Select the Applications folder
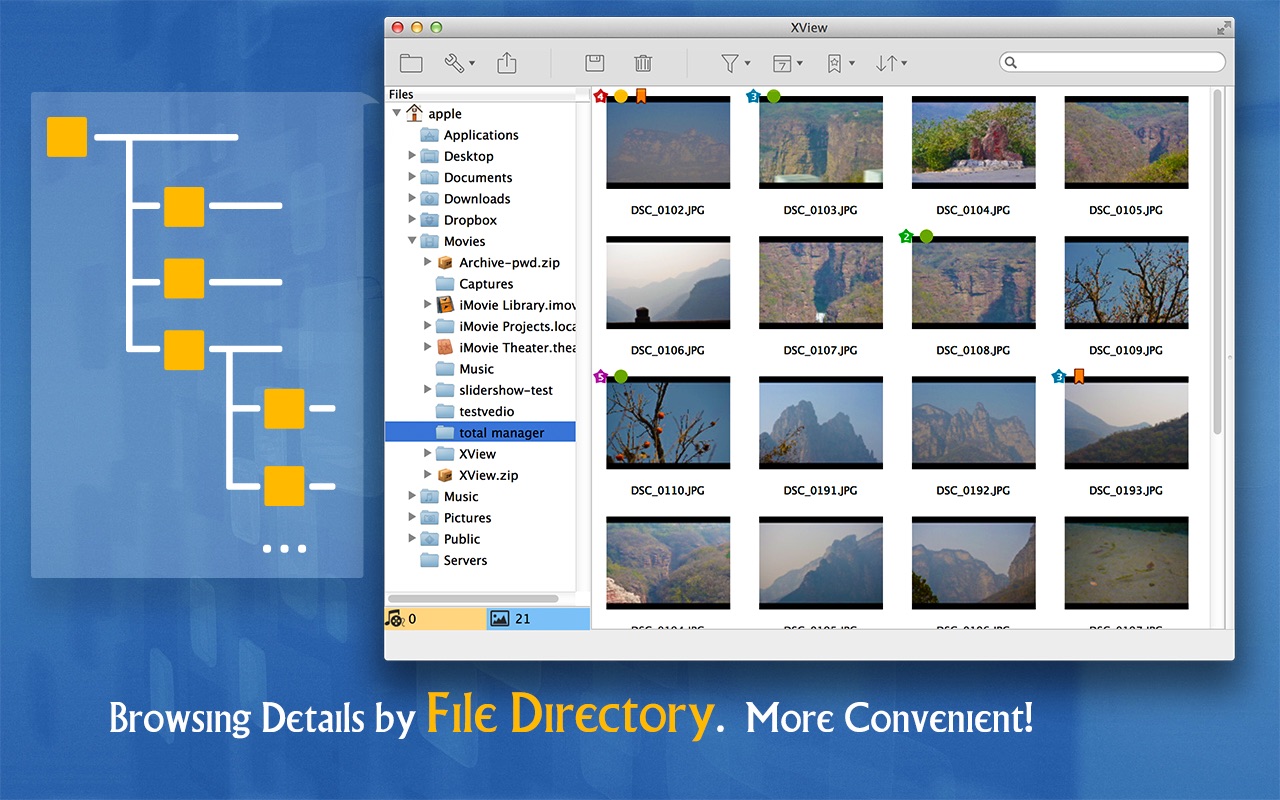The image size is (1280, 800). pyautogui.click(x=480, y=135)
